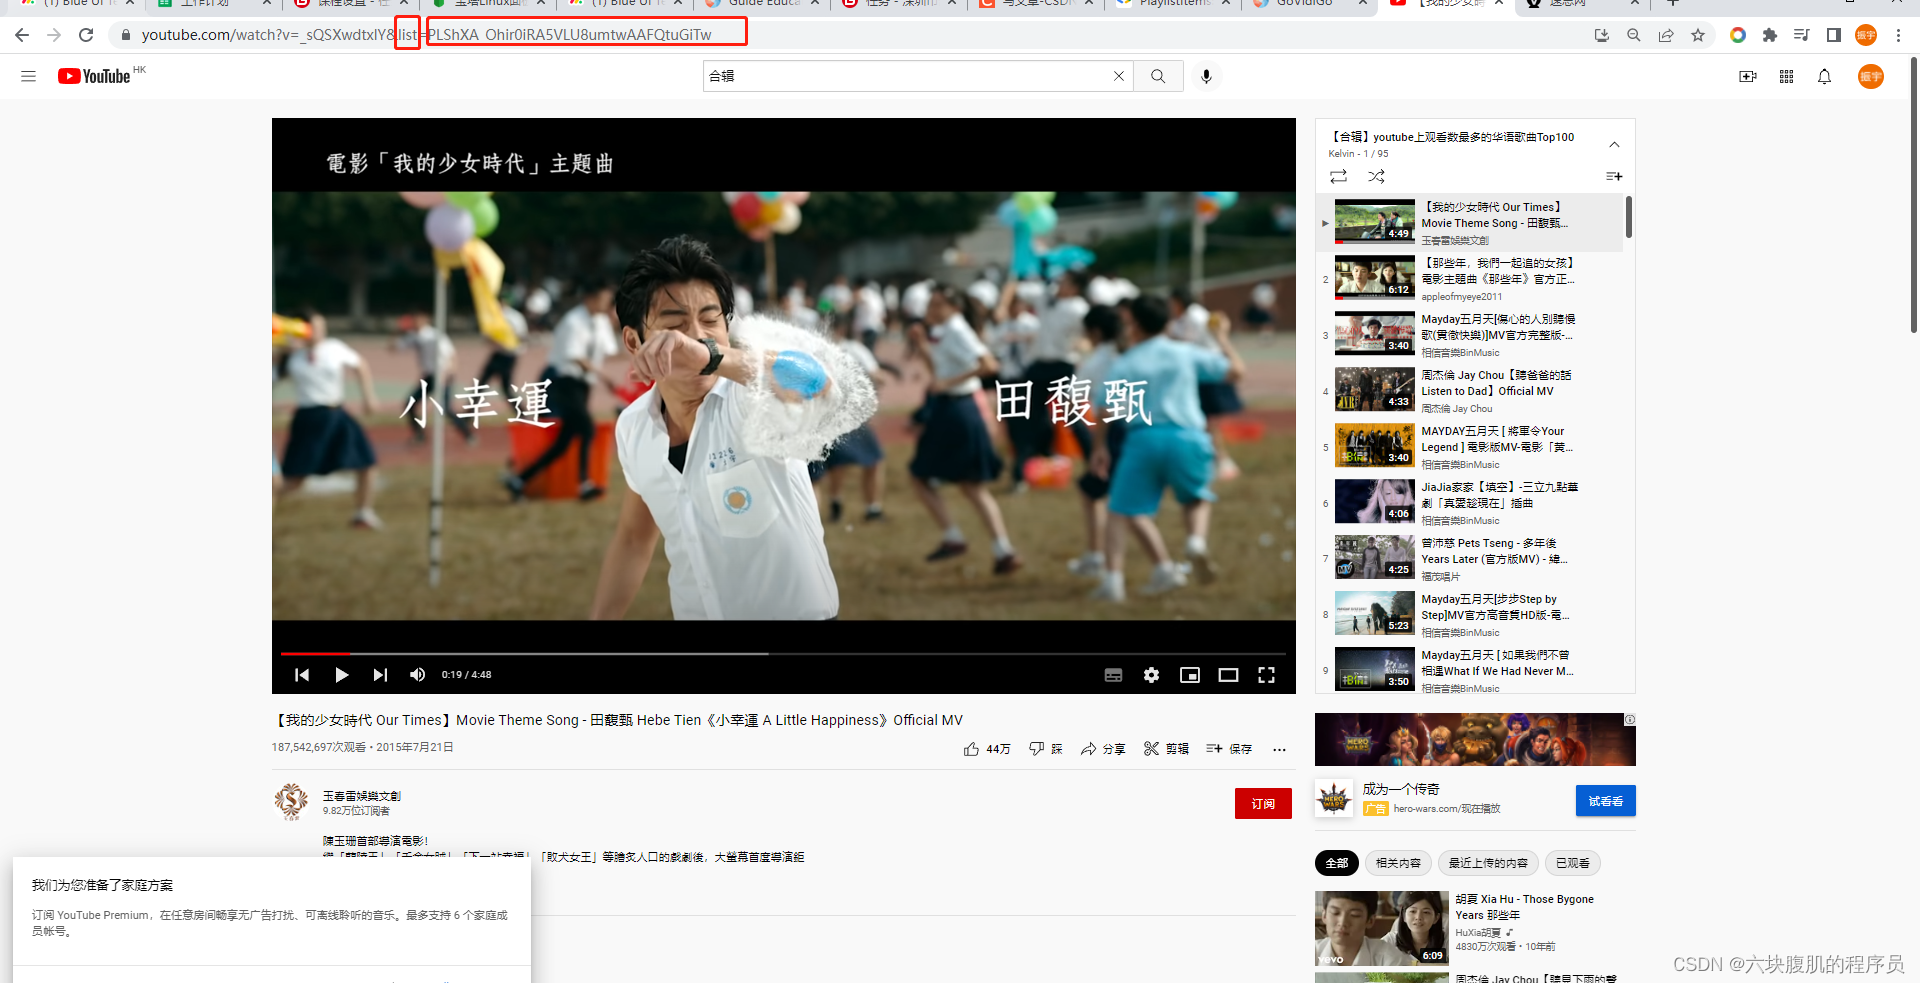Open JiaJia家家 填空 playlist item
1920x983 pixels.
[x=1470, y=503]
